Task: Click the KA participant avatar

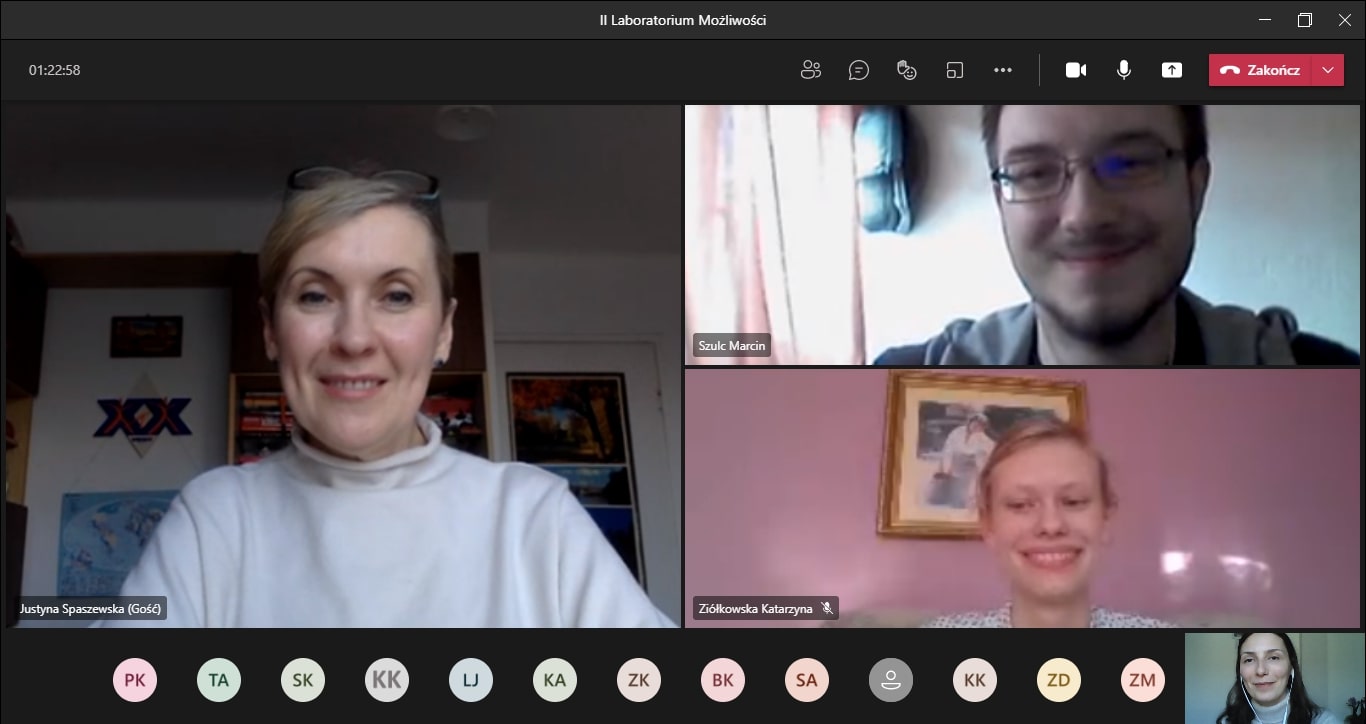Action: point(555,681)
